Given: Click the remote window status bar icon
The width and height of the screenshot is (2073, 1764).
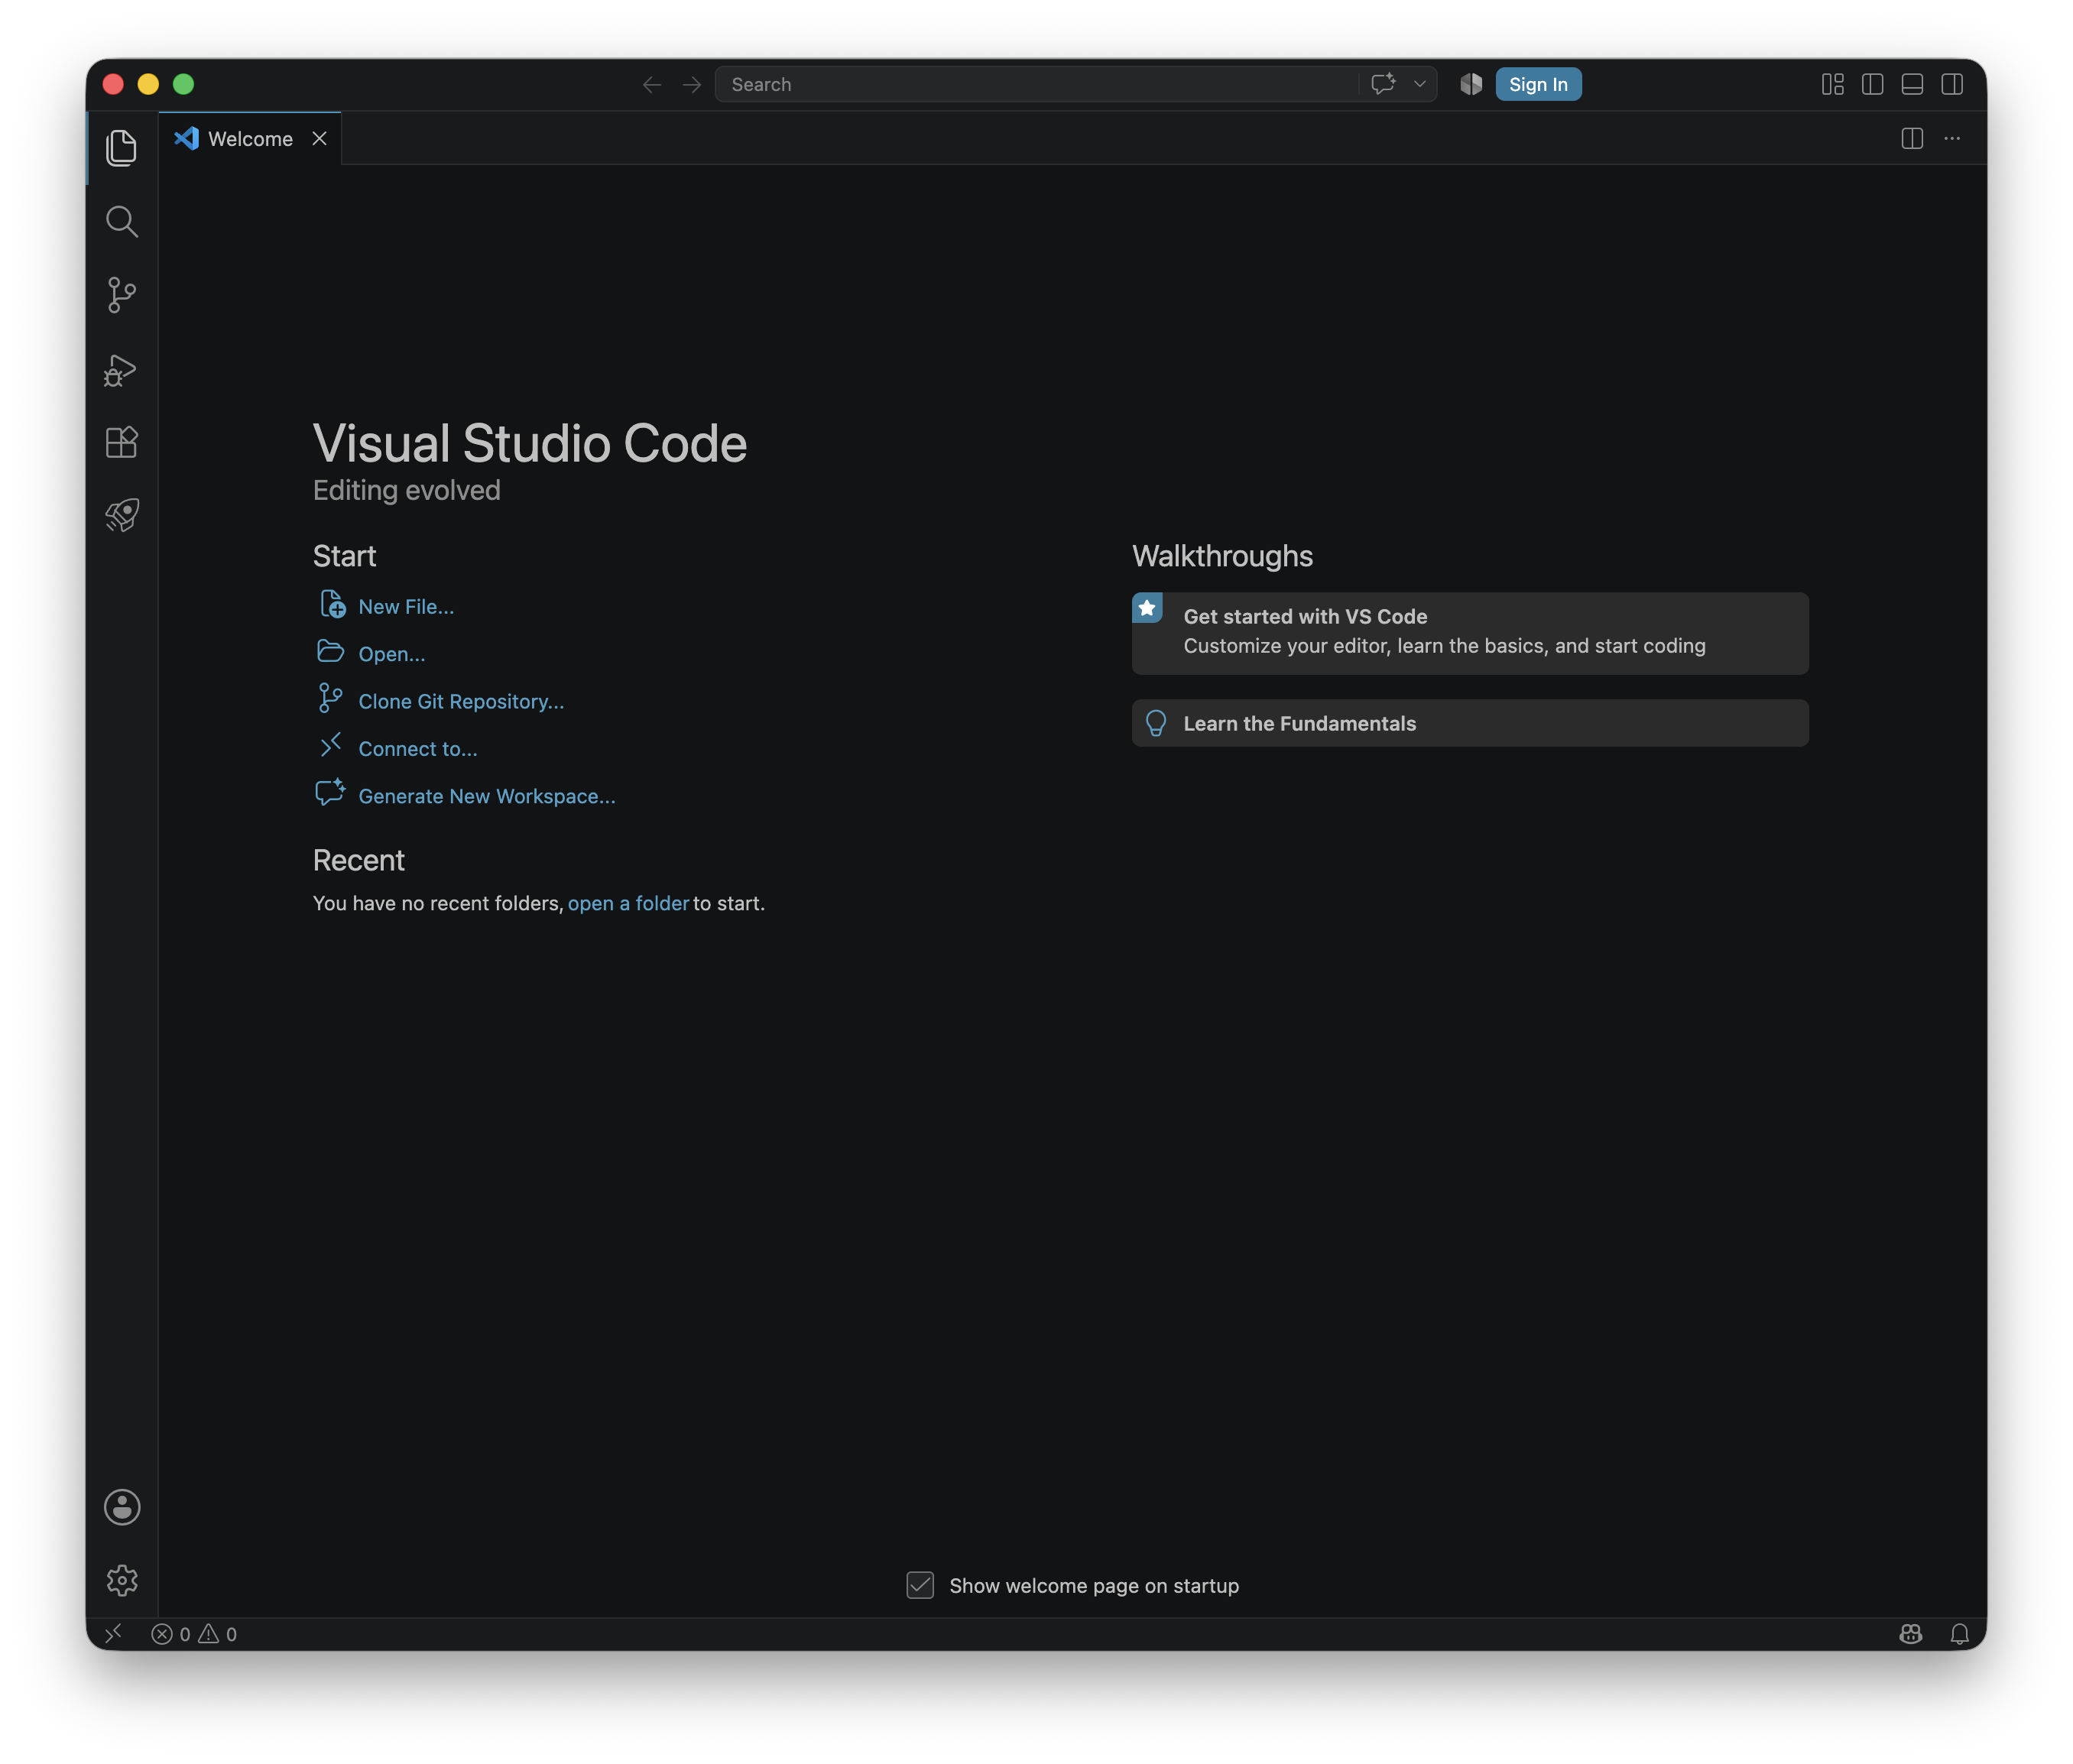Looking at the screenshot, I should pos(113,1634).
